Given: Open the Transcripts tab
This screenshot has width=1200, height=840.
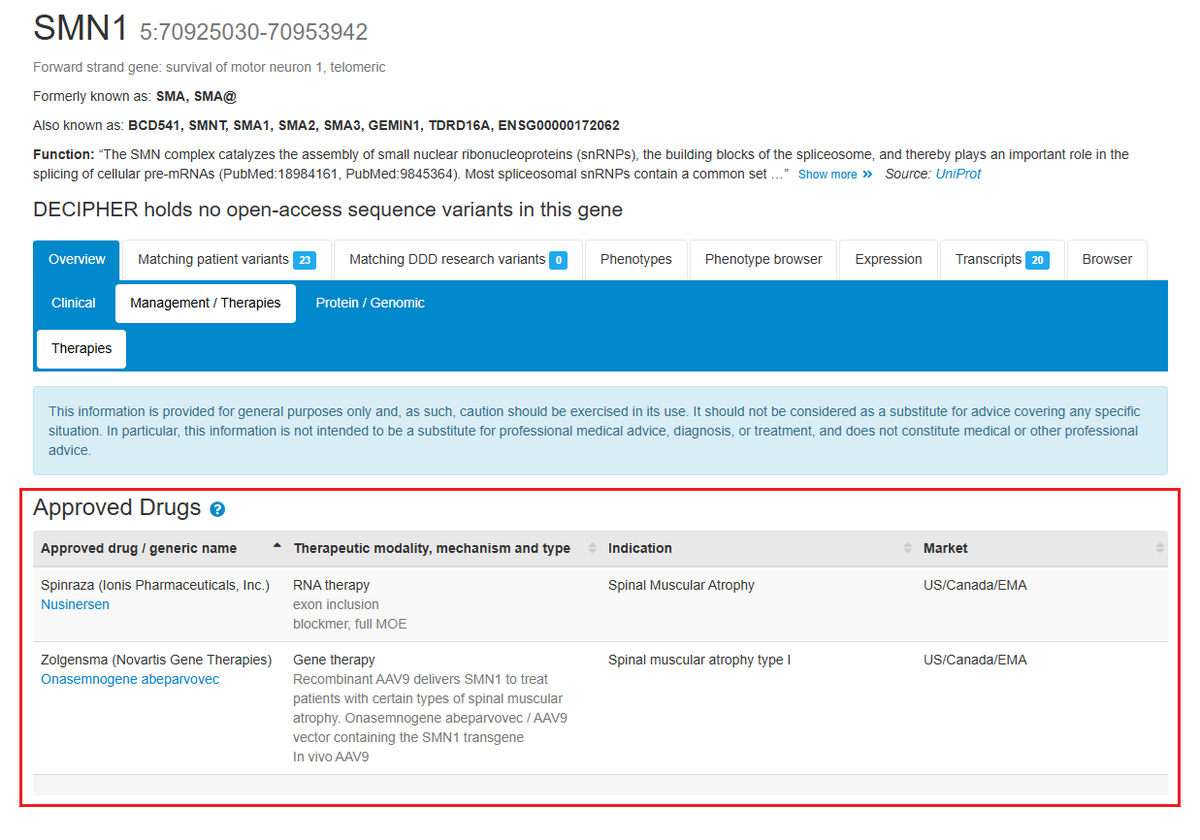Looking at the screenshot, I should [x=1002, y=260].
